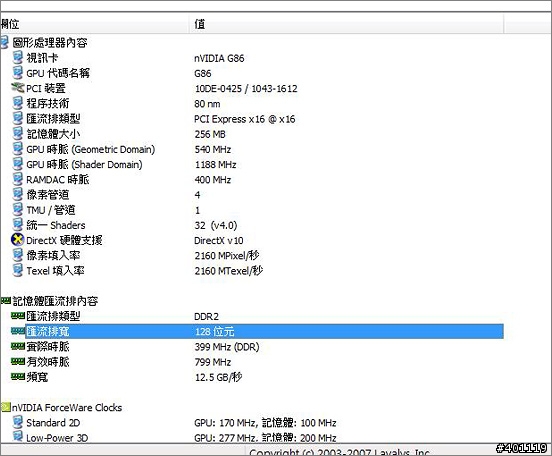The width and height of the screenshot is (552, 456).
Task: Select the 記憶體大小 field label
Action: (x=53, y=134)
